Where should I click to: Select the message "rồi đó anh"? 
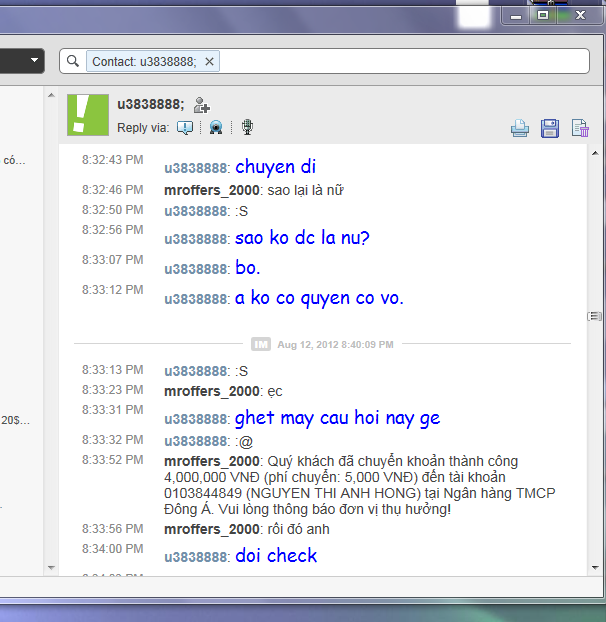[298, 529]
